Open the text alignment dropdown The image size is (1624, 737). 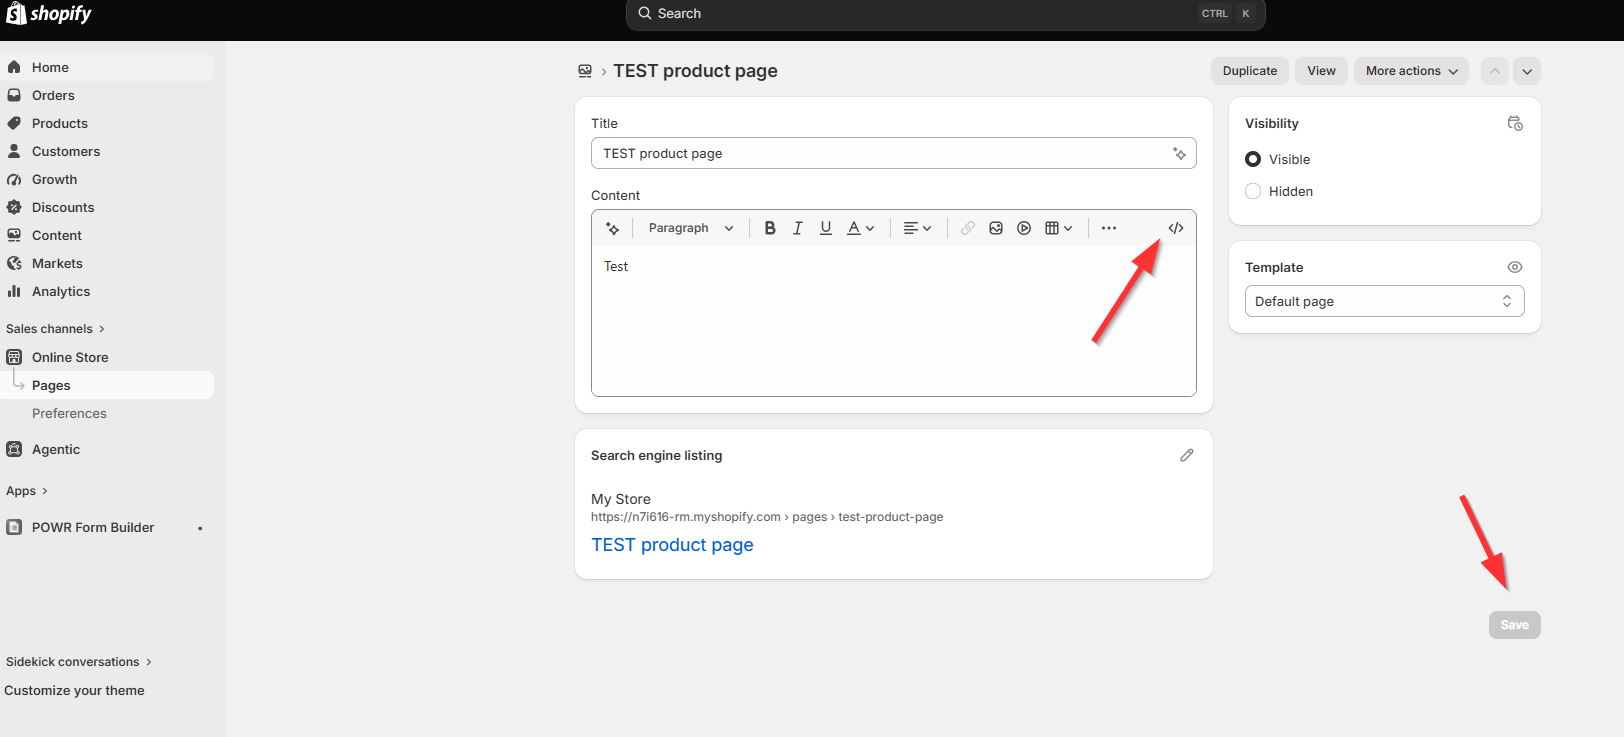pyautogui.click(x=917, y=228)
